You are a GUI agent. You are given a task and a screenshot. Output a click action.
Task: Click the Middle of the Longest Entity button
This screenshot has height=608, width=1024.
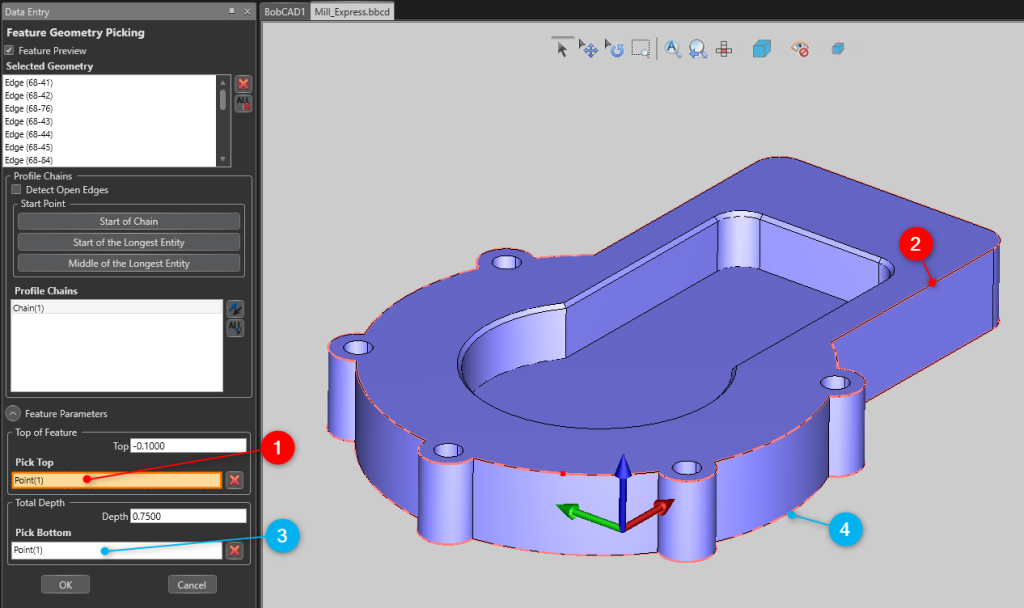[128, 263]
